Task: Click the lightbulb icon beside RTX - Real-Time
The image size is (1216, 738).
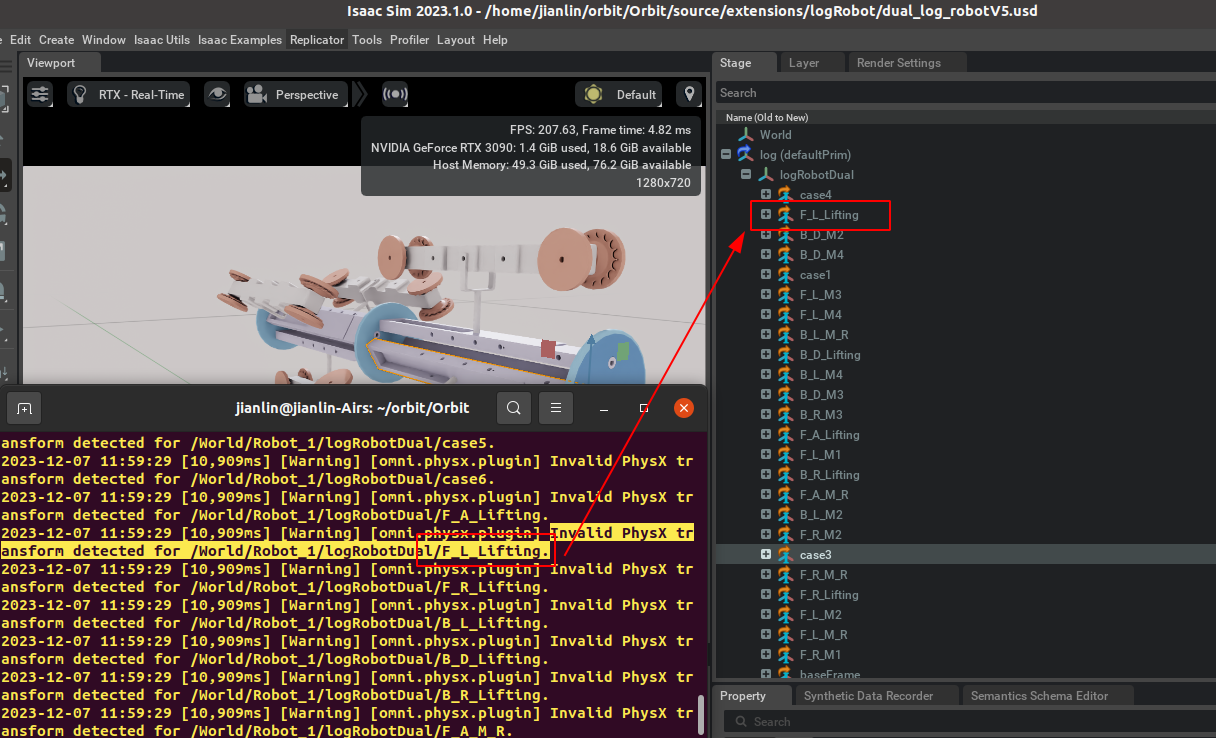Action: (81, 95)
